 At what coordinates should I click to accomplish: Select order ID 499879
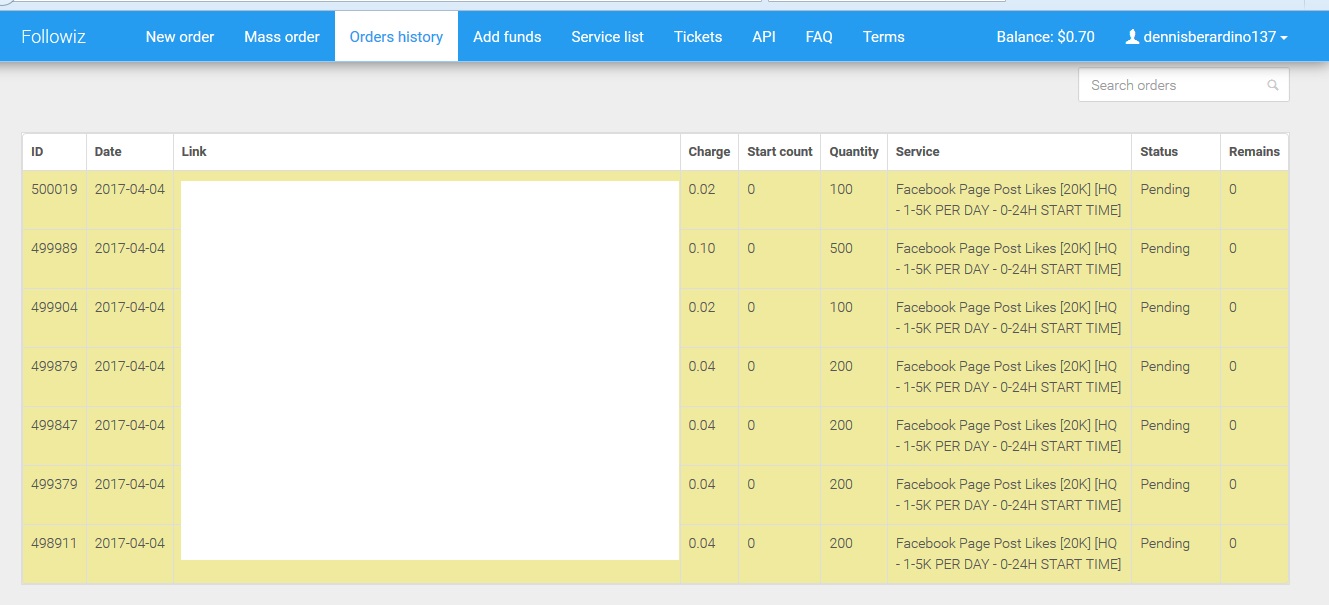(54, 366)
